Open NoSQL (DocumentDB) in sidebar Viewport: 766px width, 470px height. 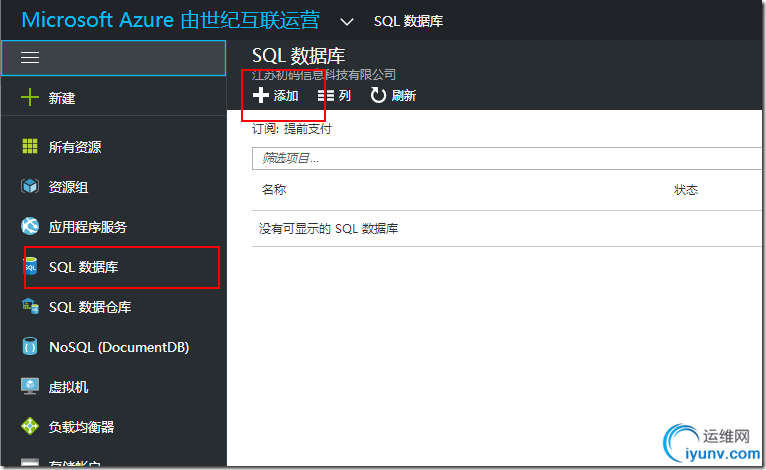click(x=119, y=347)
